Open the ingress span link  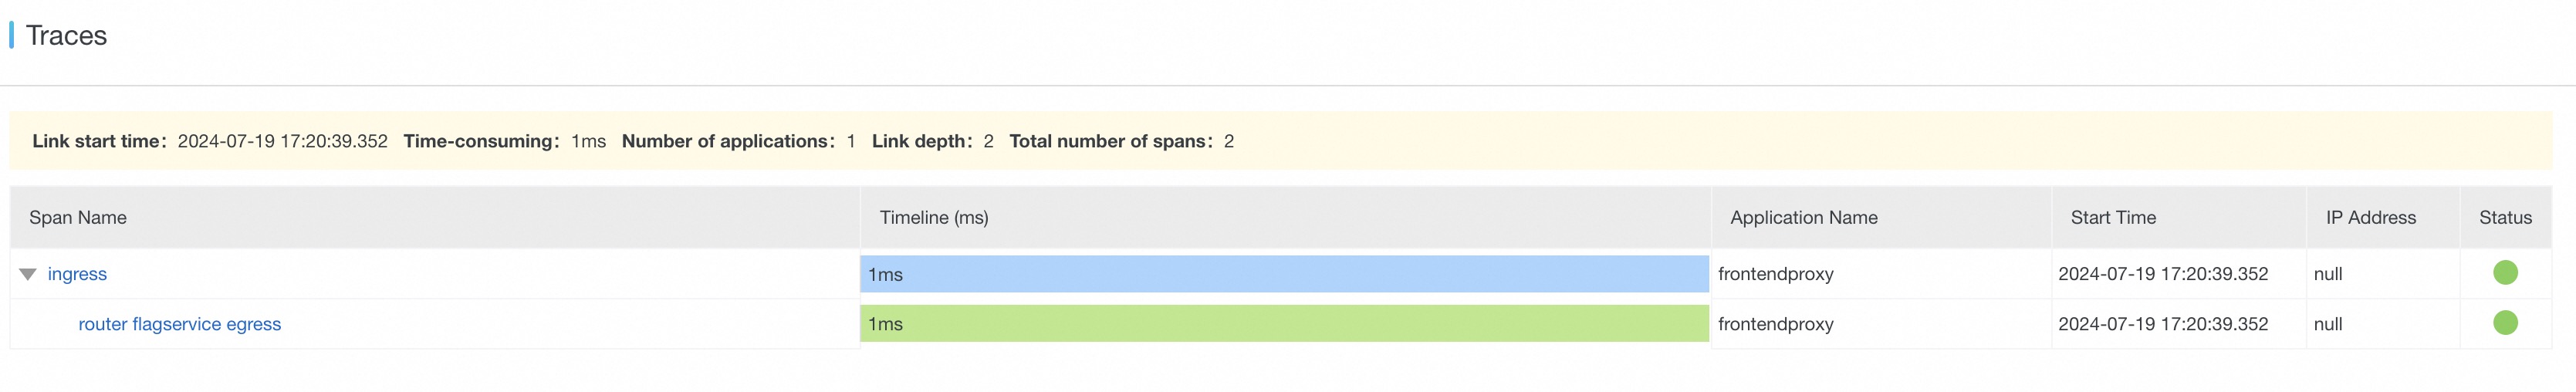point(77,274)
